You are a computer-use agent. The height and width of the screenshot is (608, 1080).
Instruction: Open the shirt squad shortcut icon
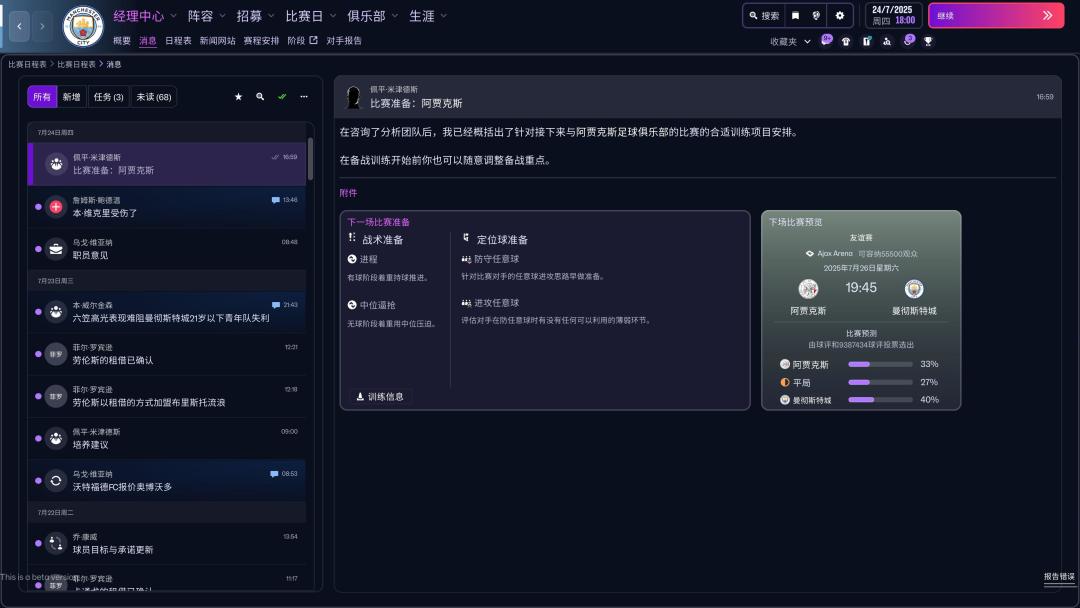click(x=846, y=41)
